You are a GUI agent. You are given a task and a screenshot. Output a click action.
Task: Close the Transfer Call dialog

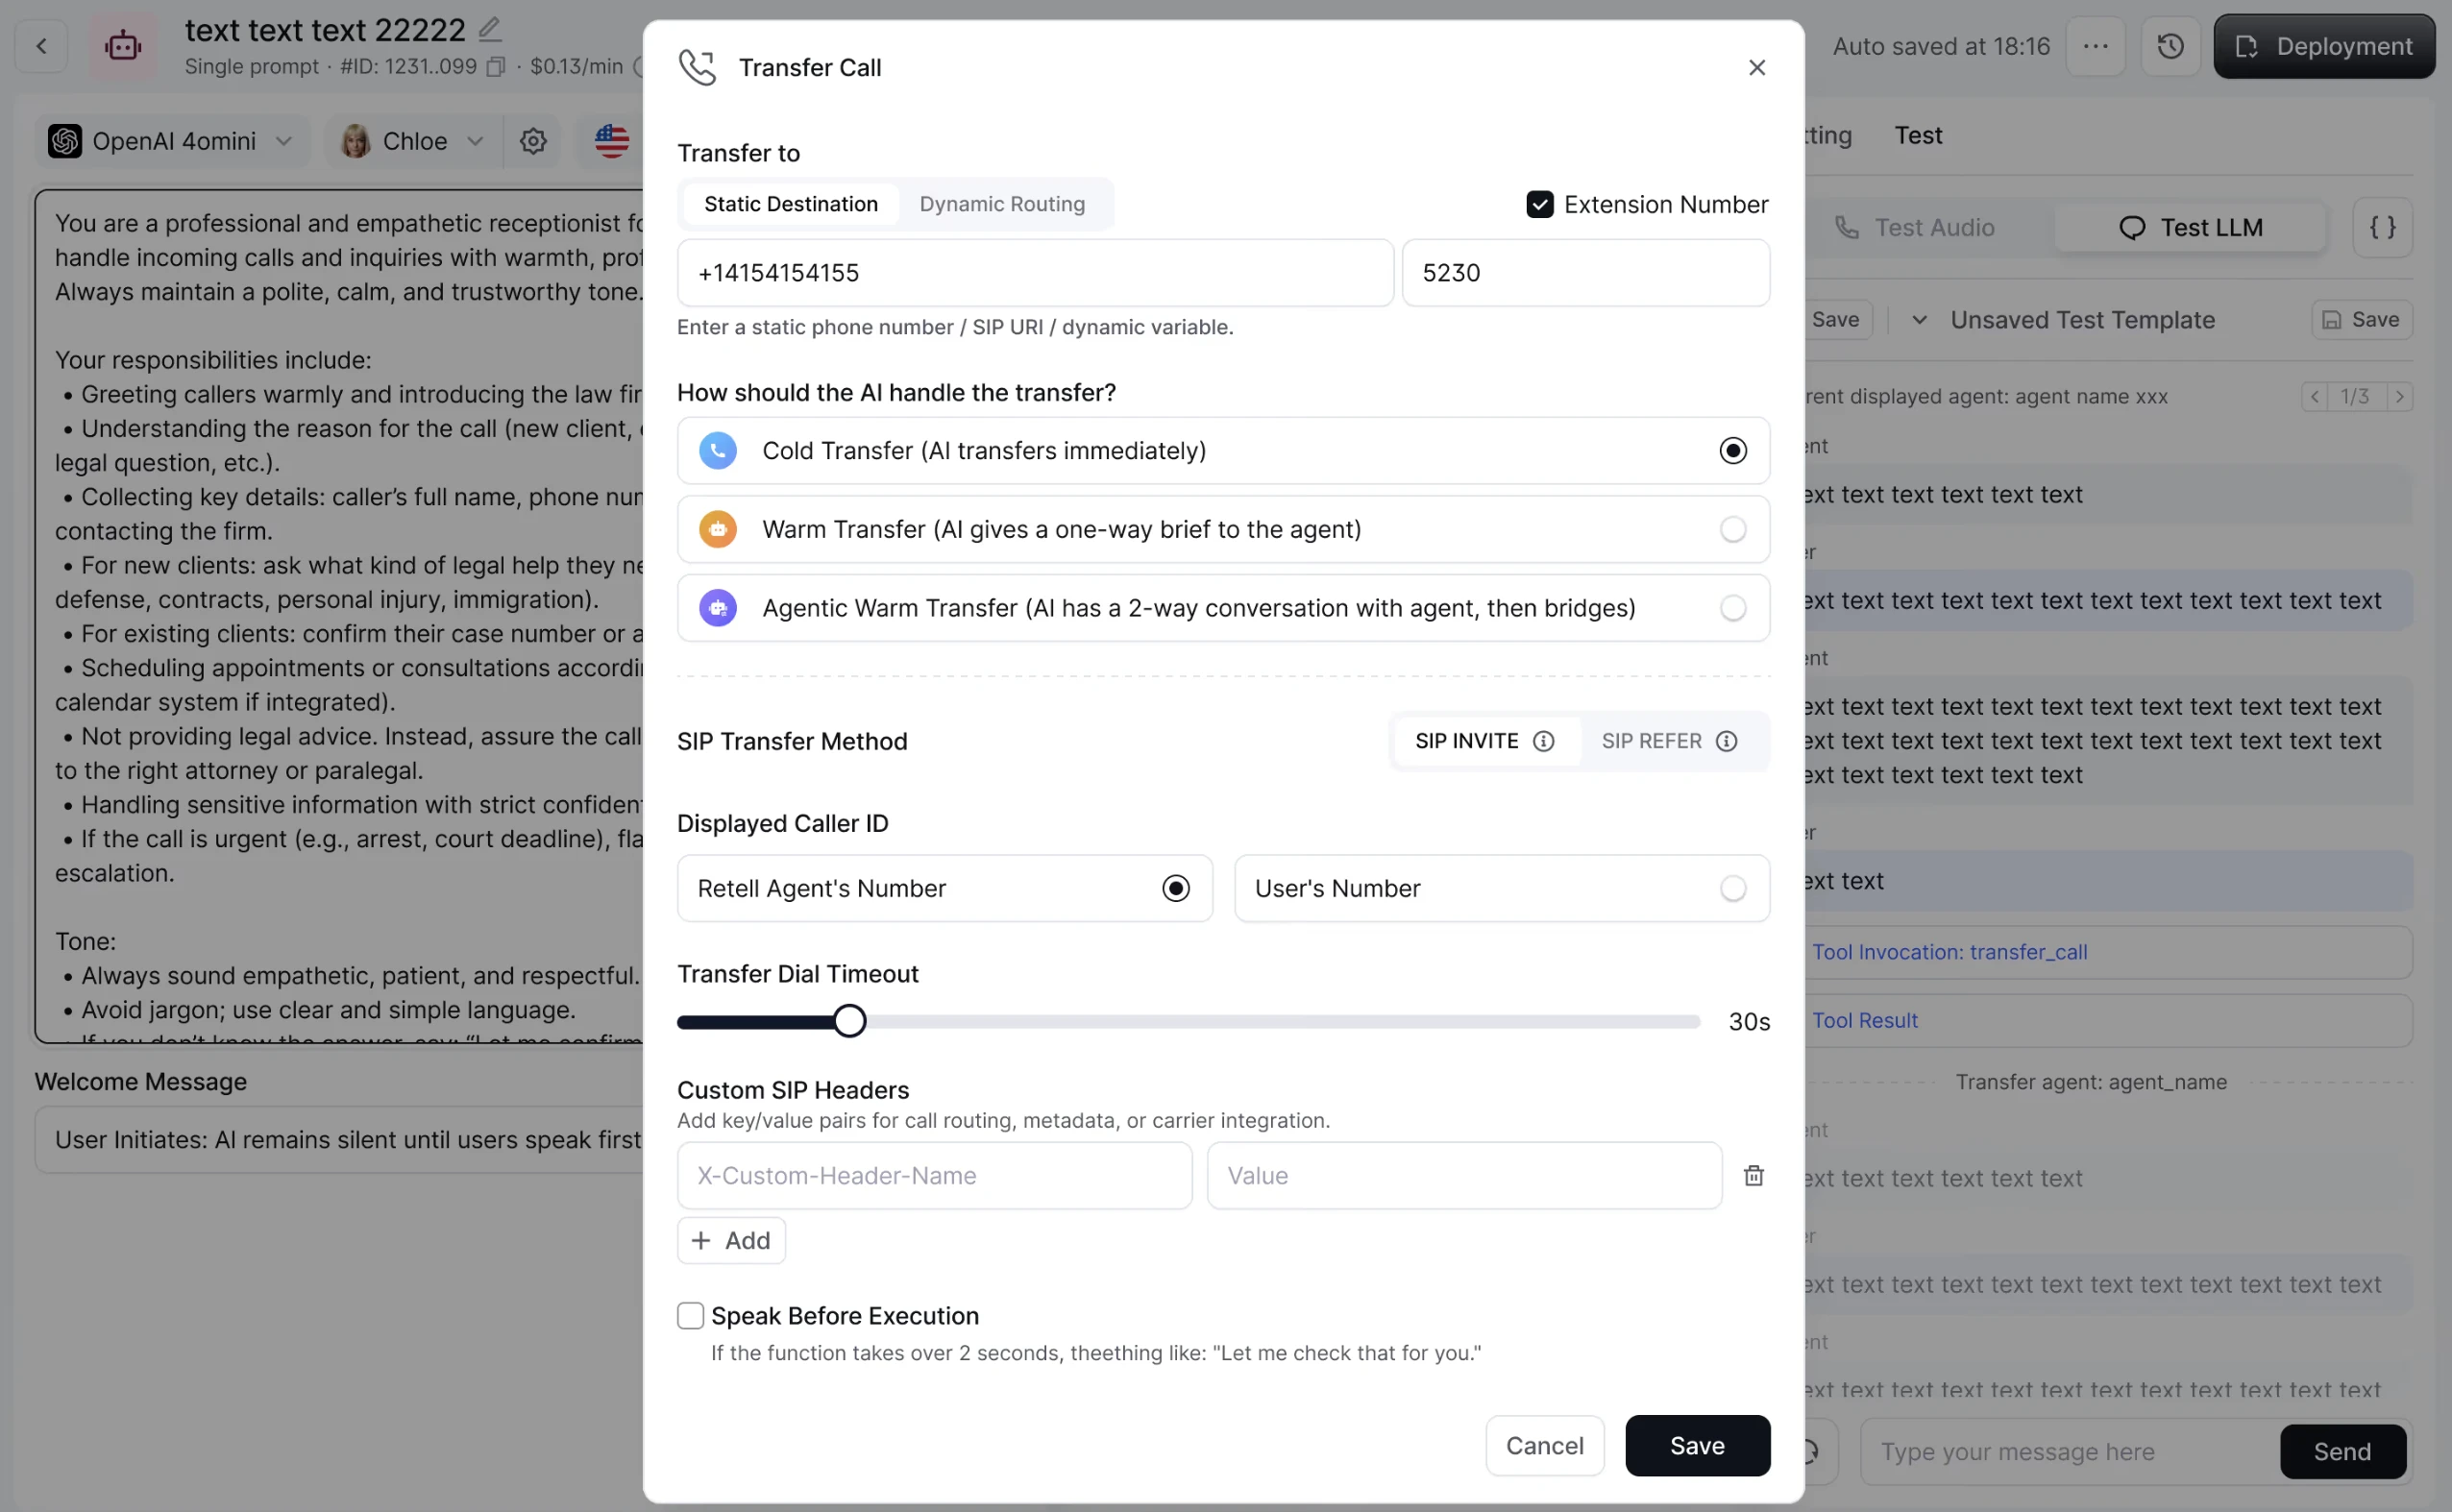point(1756,67)
